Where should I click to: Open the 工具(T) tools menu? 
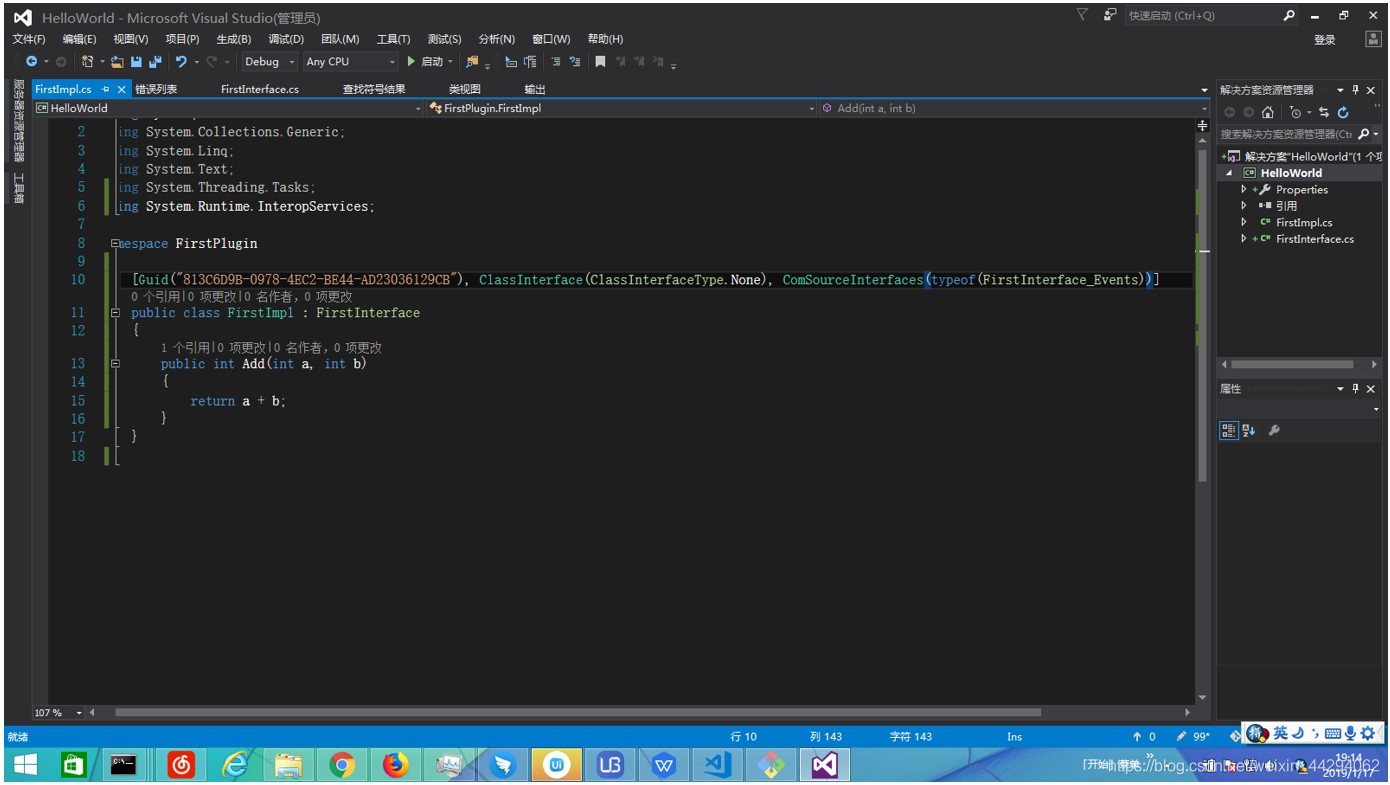point(393,39)
